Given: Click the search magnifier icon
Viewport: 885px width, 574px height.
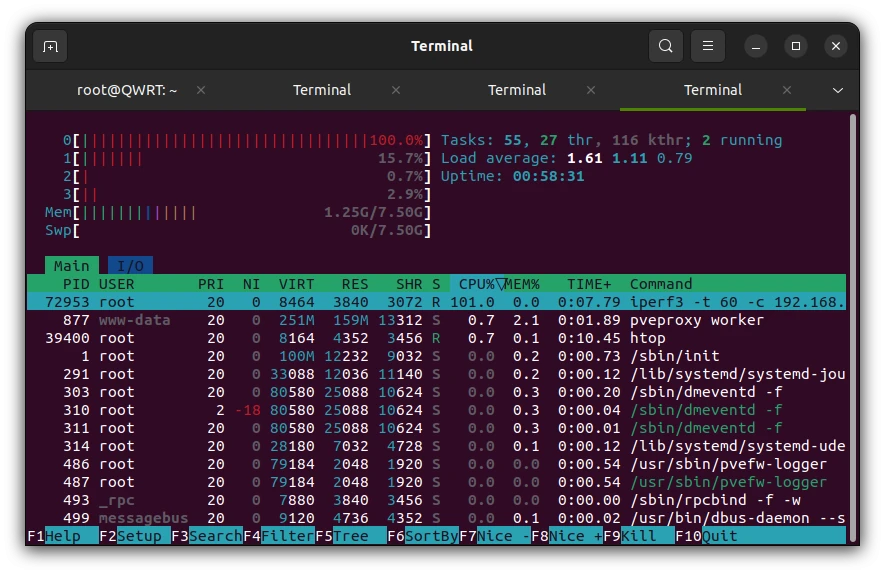Looking at the screenshot, I should pyautogui.click(x=666, y=46).
